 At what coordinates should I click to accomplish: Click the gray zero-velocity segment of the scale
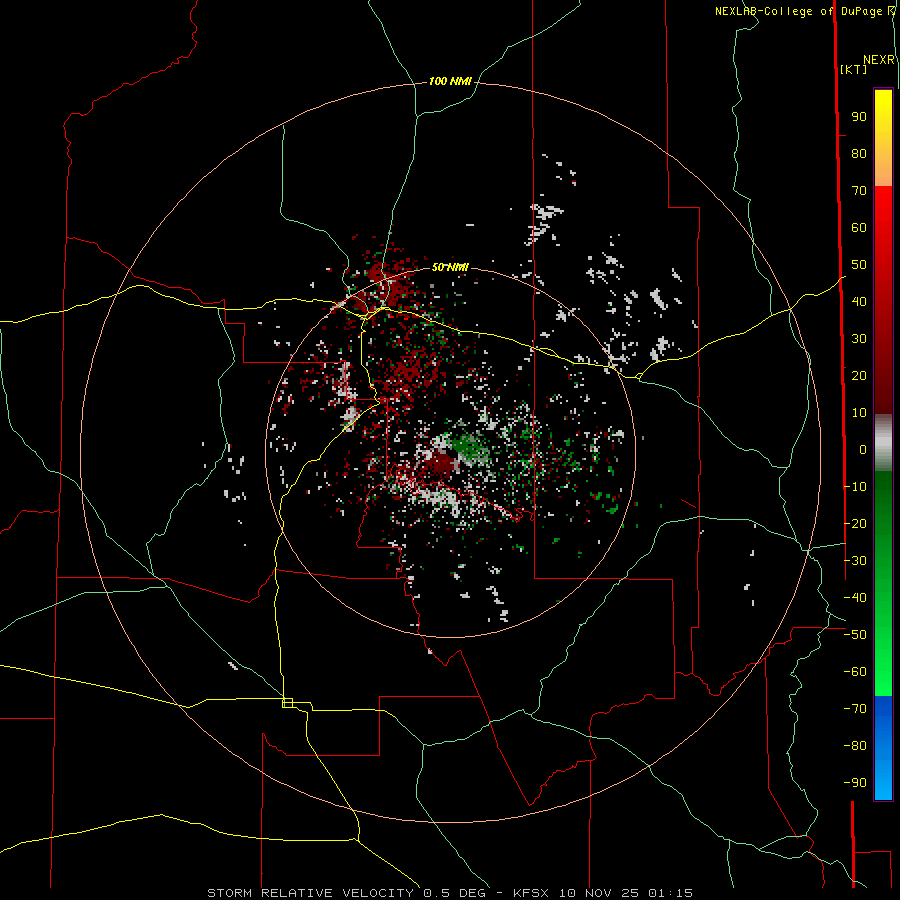click(x=883, y=443)
